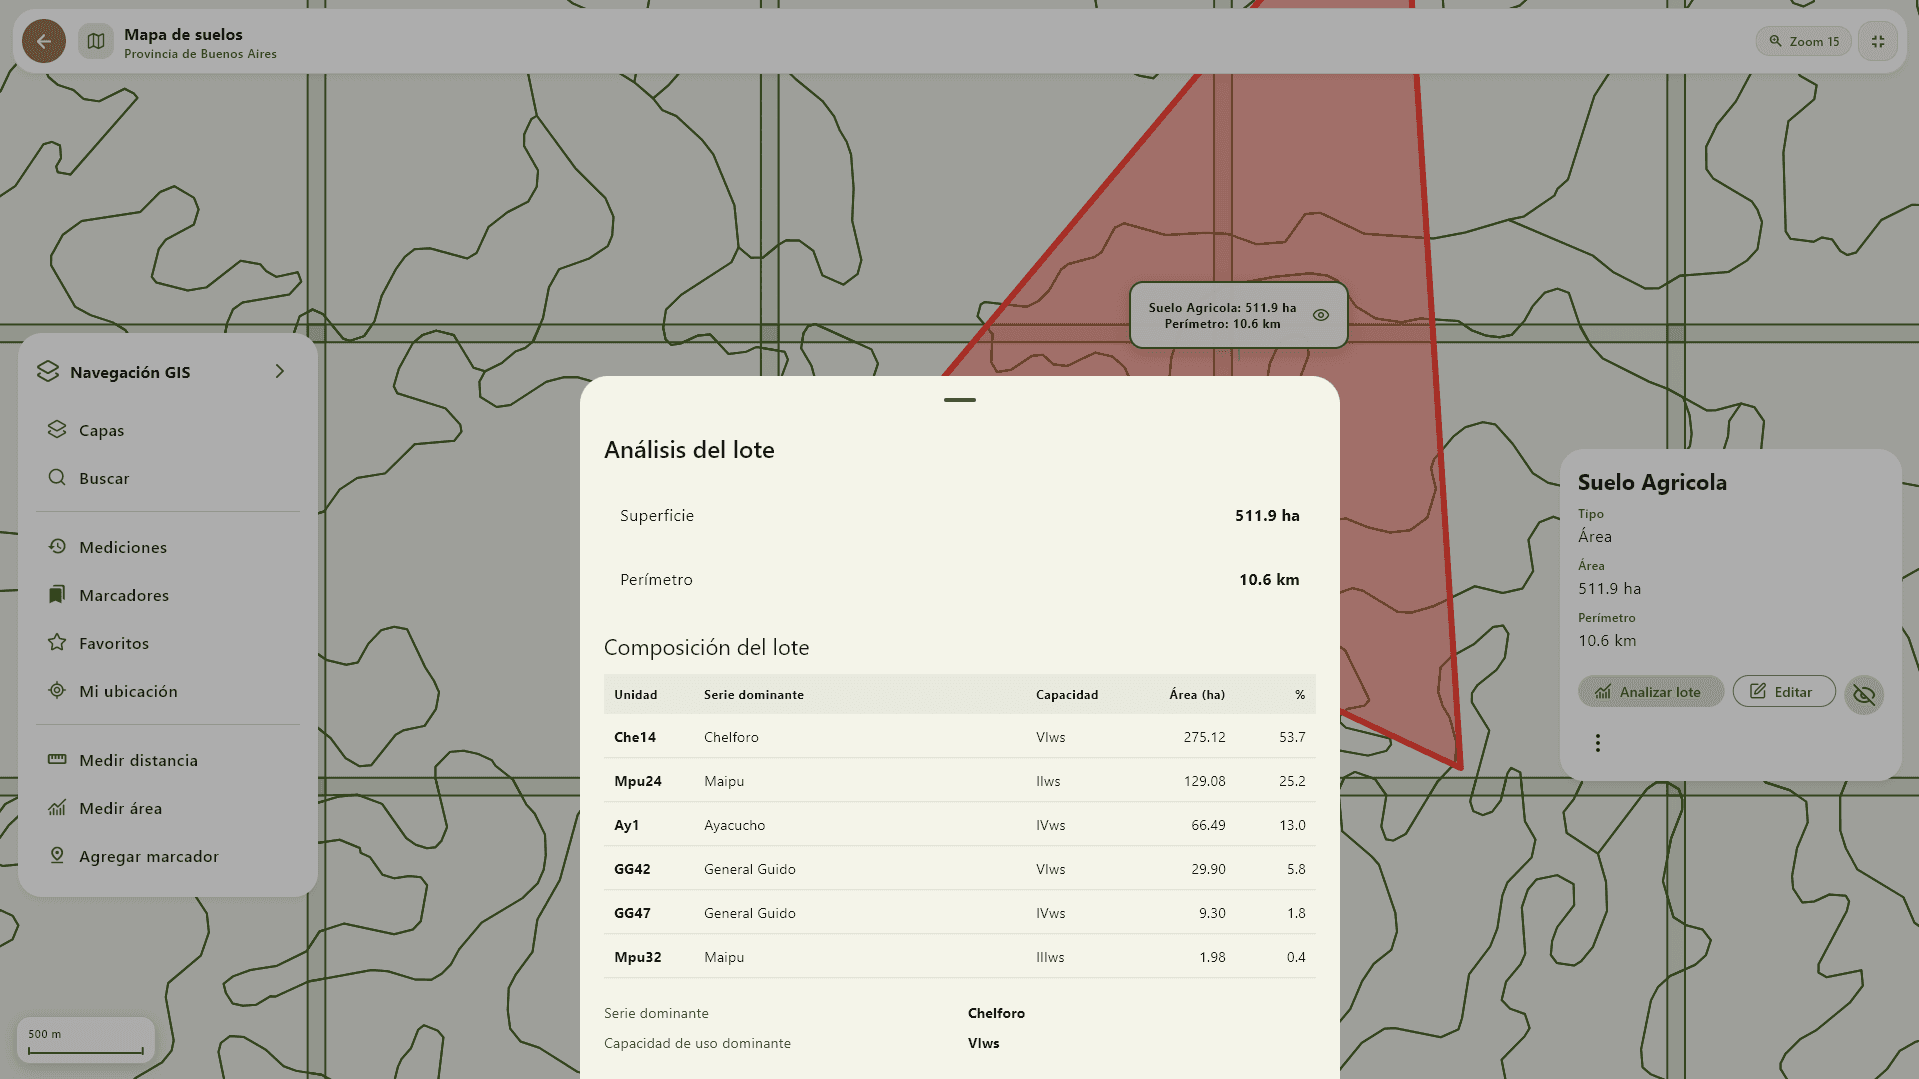1919x1079 pixels.
Task: Click the back arrow button
Action: pyautogui.click(x=44, y=42)
